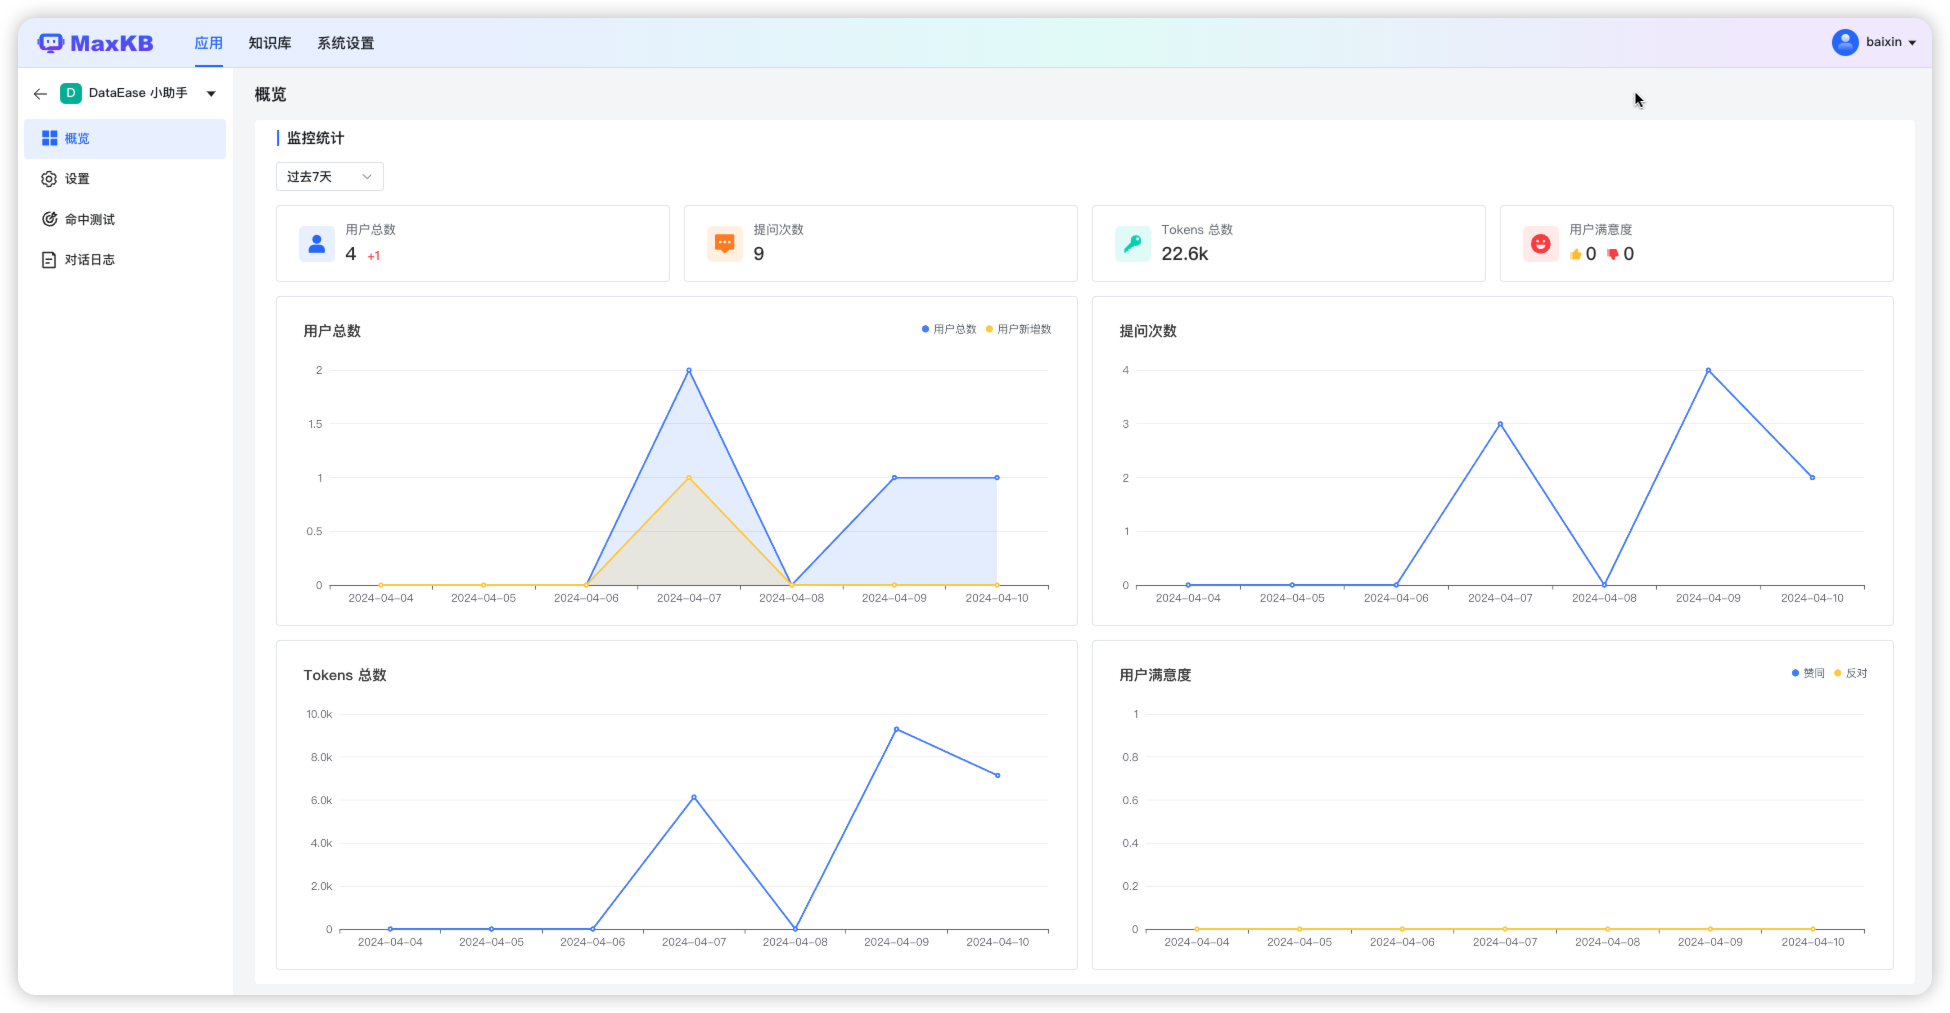Click the green D application icon
This screenshot has height=1013, width=1950.
[71, 93]
